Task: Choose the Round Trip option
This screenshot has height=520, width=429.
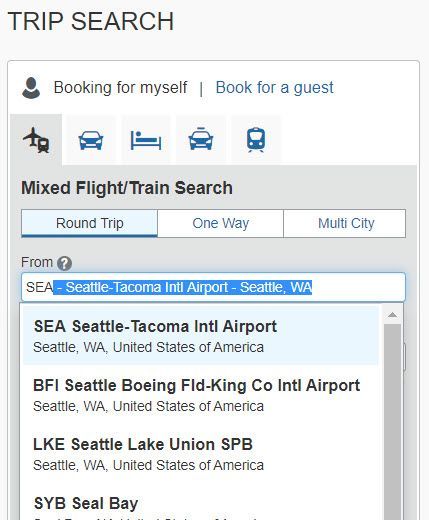Action: 89,223
